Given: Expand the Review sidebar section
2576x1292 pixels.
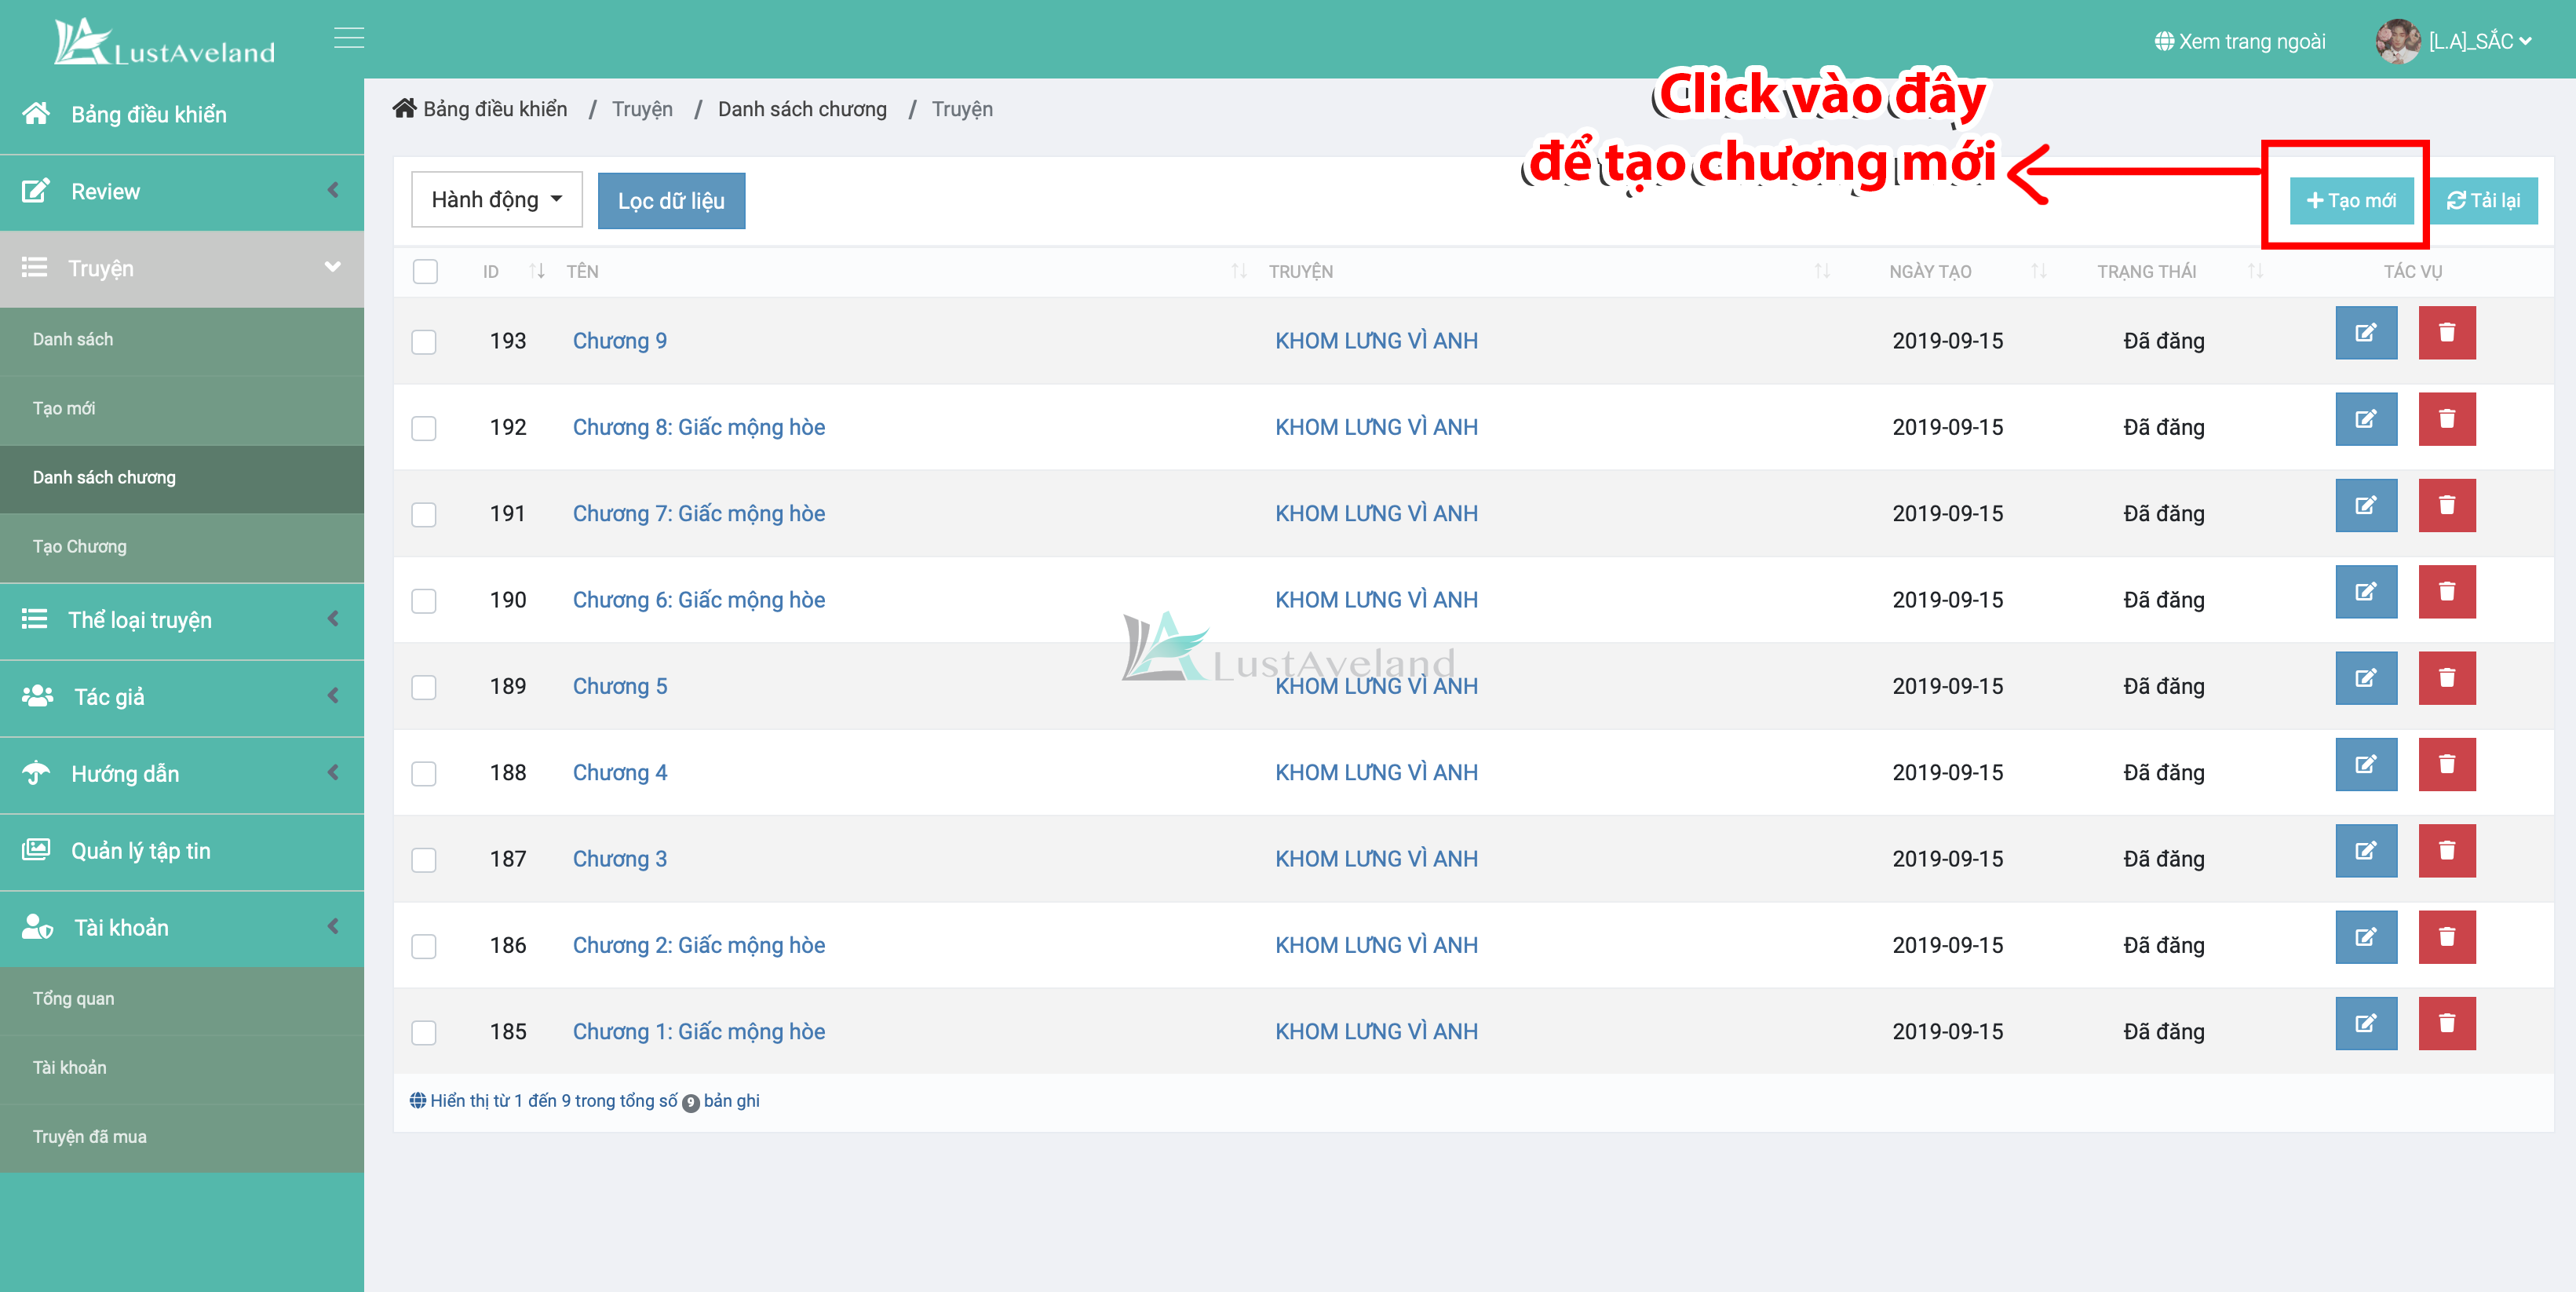Looking at the screenshot, I should (182, 192).
